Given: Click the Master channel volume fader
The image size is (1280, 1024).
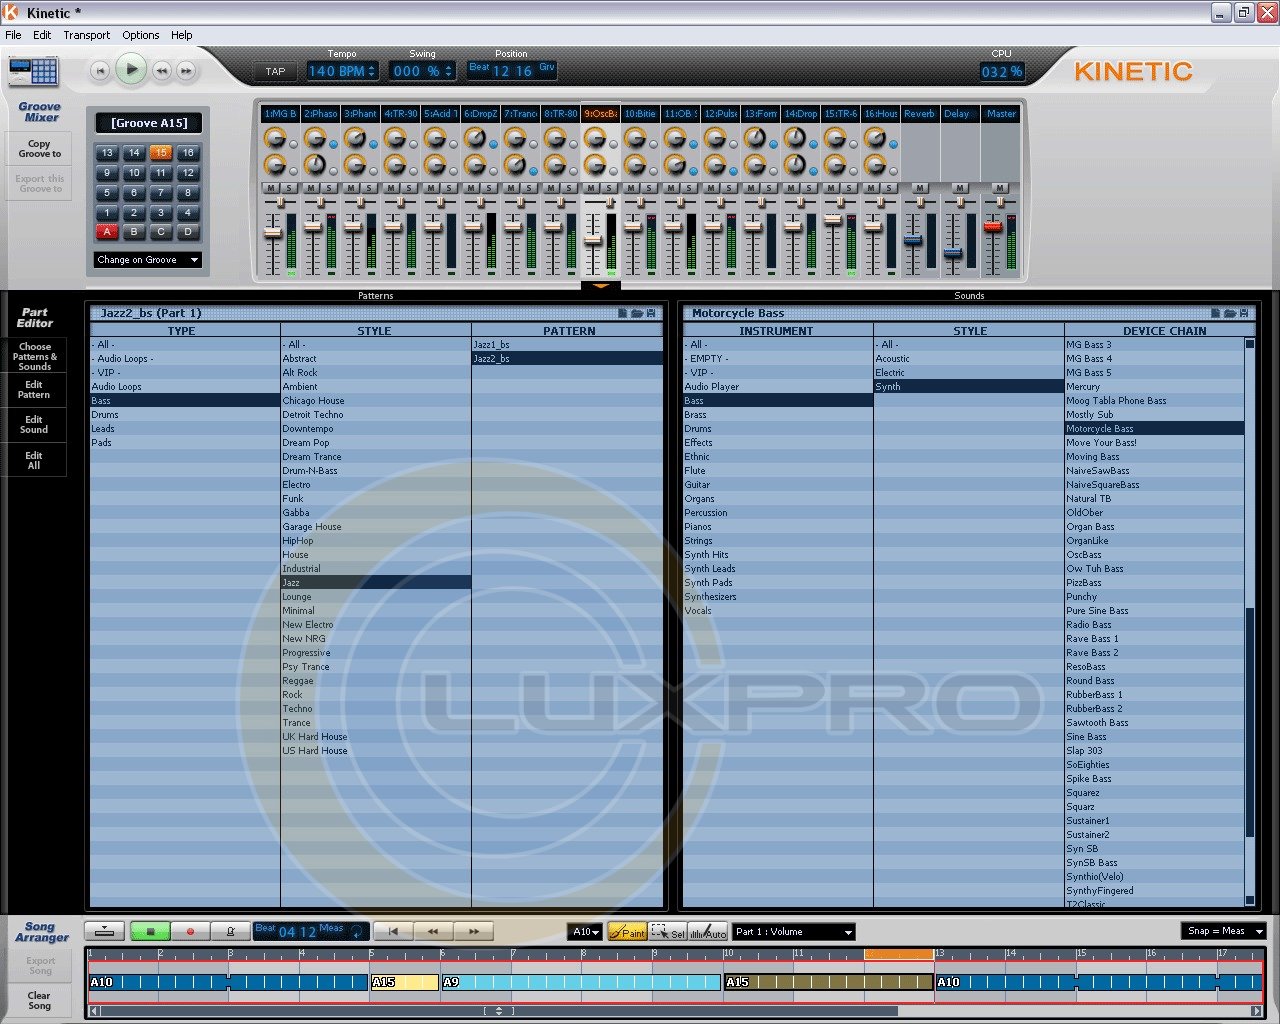Looking at the screenshot, I should tap(992, 227).
